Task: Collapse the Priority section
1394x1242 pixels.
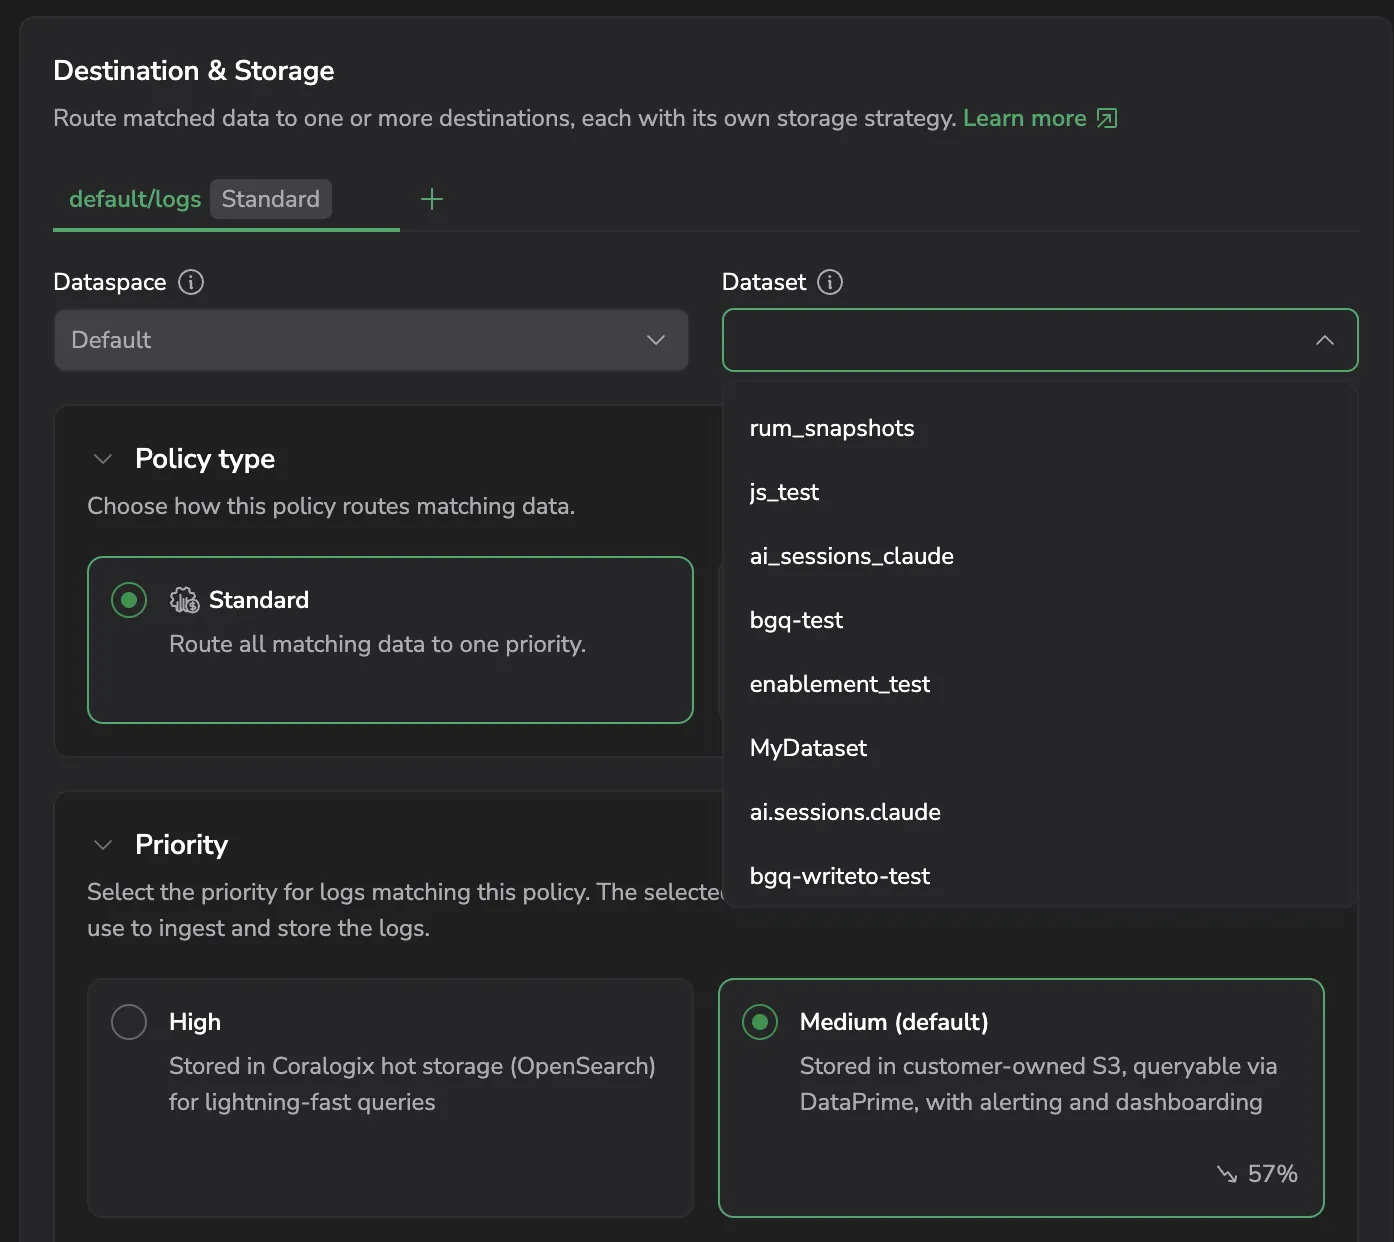Action: click(102, 845)
